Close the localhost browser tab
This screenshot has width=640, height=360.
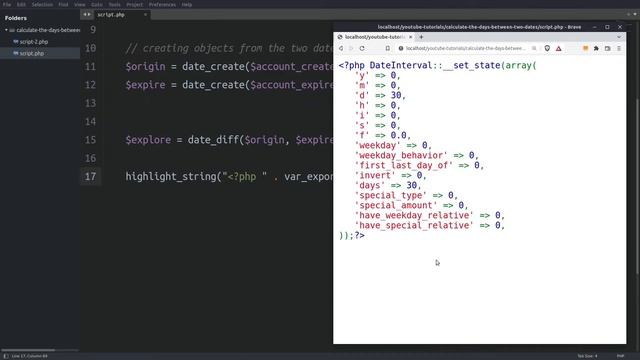point(410,37)
